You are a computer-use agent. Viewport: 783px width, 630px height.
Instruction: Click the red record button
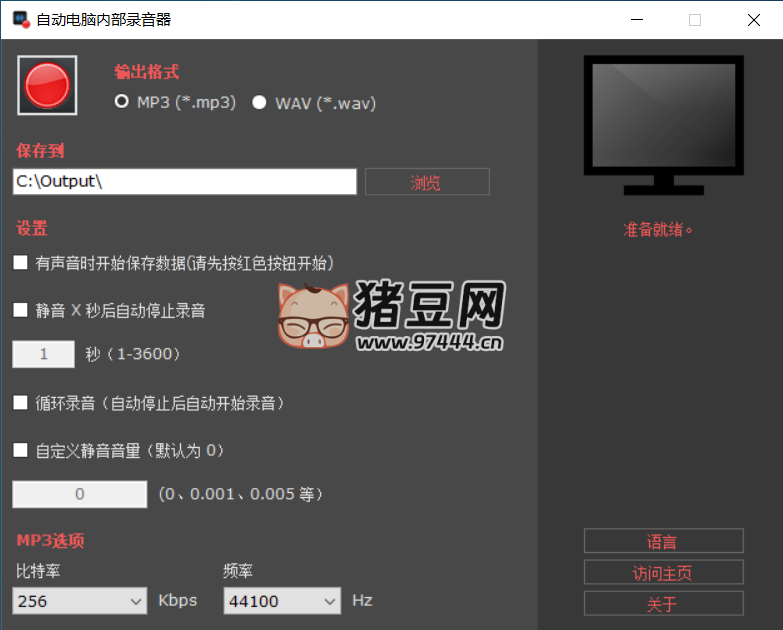[47, 85]
